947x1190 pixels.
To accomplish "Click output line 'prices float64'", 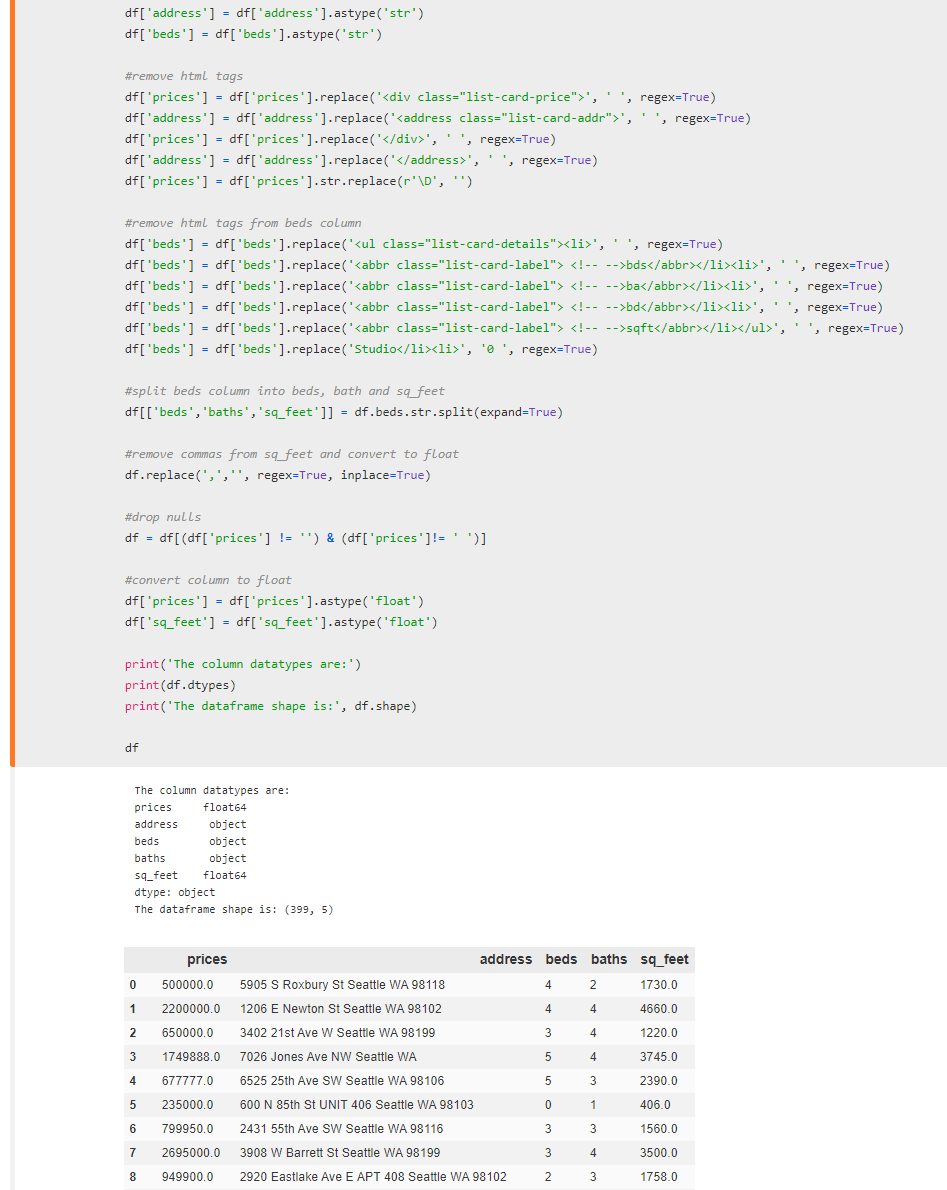I will pos(190,808).
